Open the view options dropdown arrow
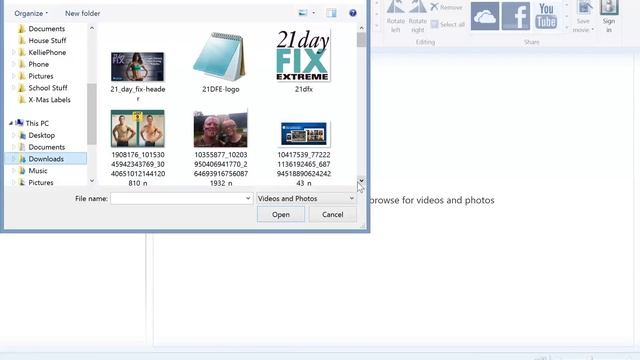The width and height of the screenshot is (640, 360). click(313, 13)
